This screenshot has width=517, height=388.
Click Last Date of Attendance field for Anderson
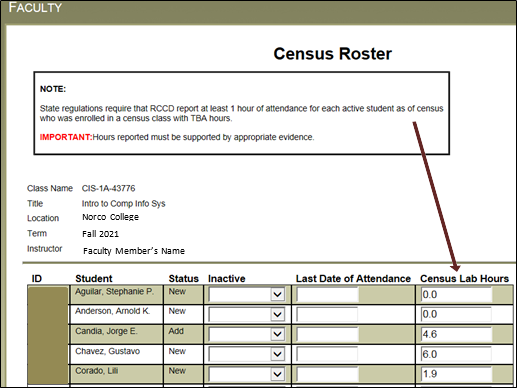[x=327, y=314]
